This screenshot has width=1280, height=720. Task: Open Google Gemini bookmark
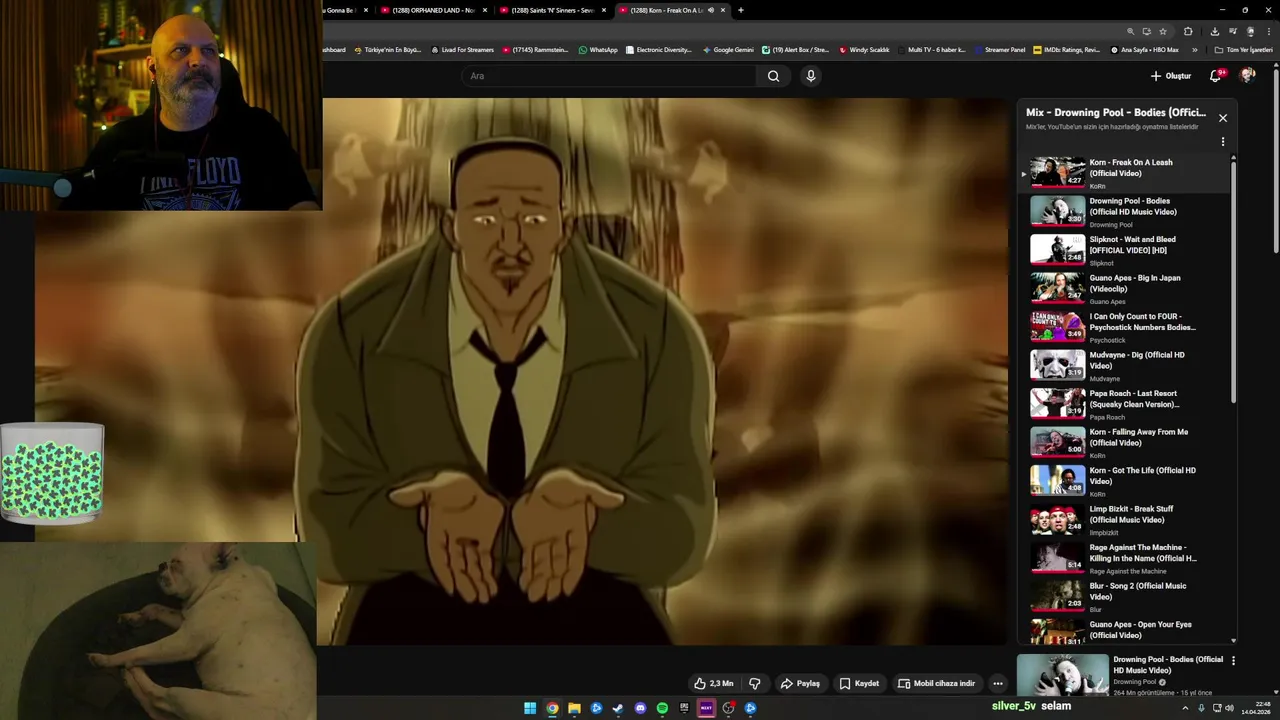[x=728, y=50]
